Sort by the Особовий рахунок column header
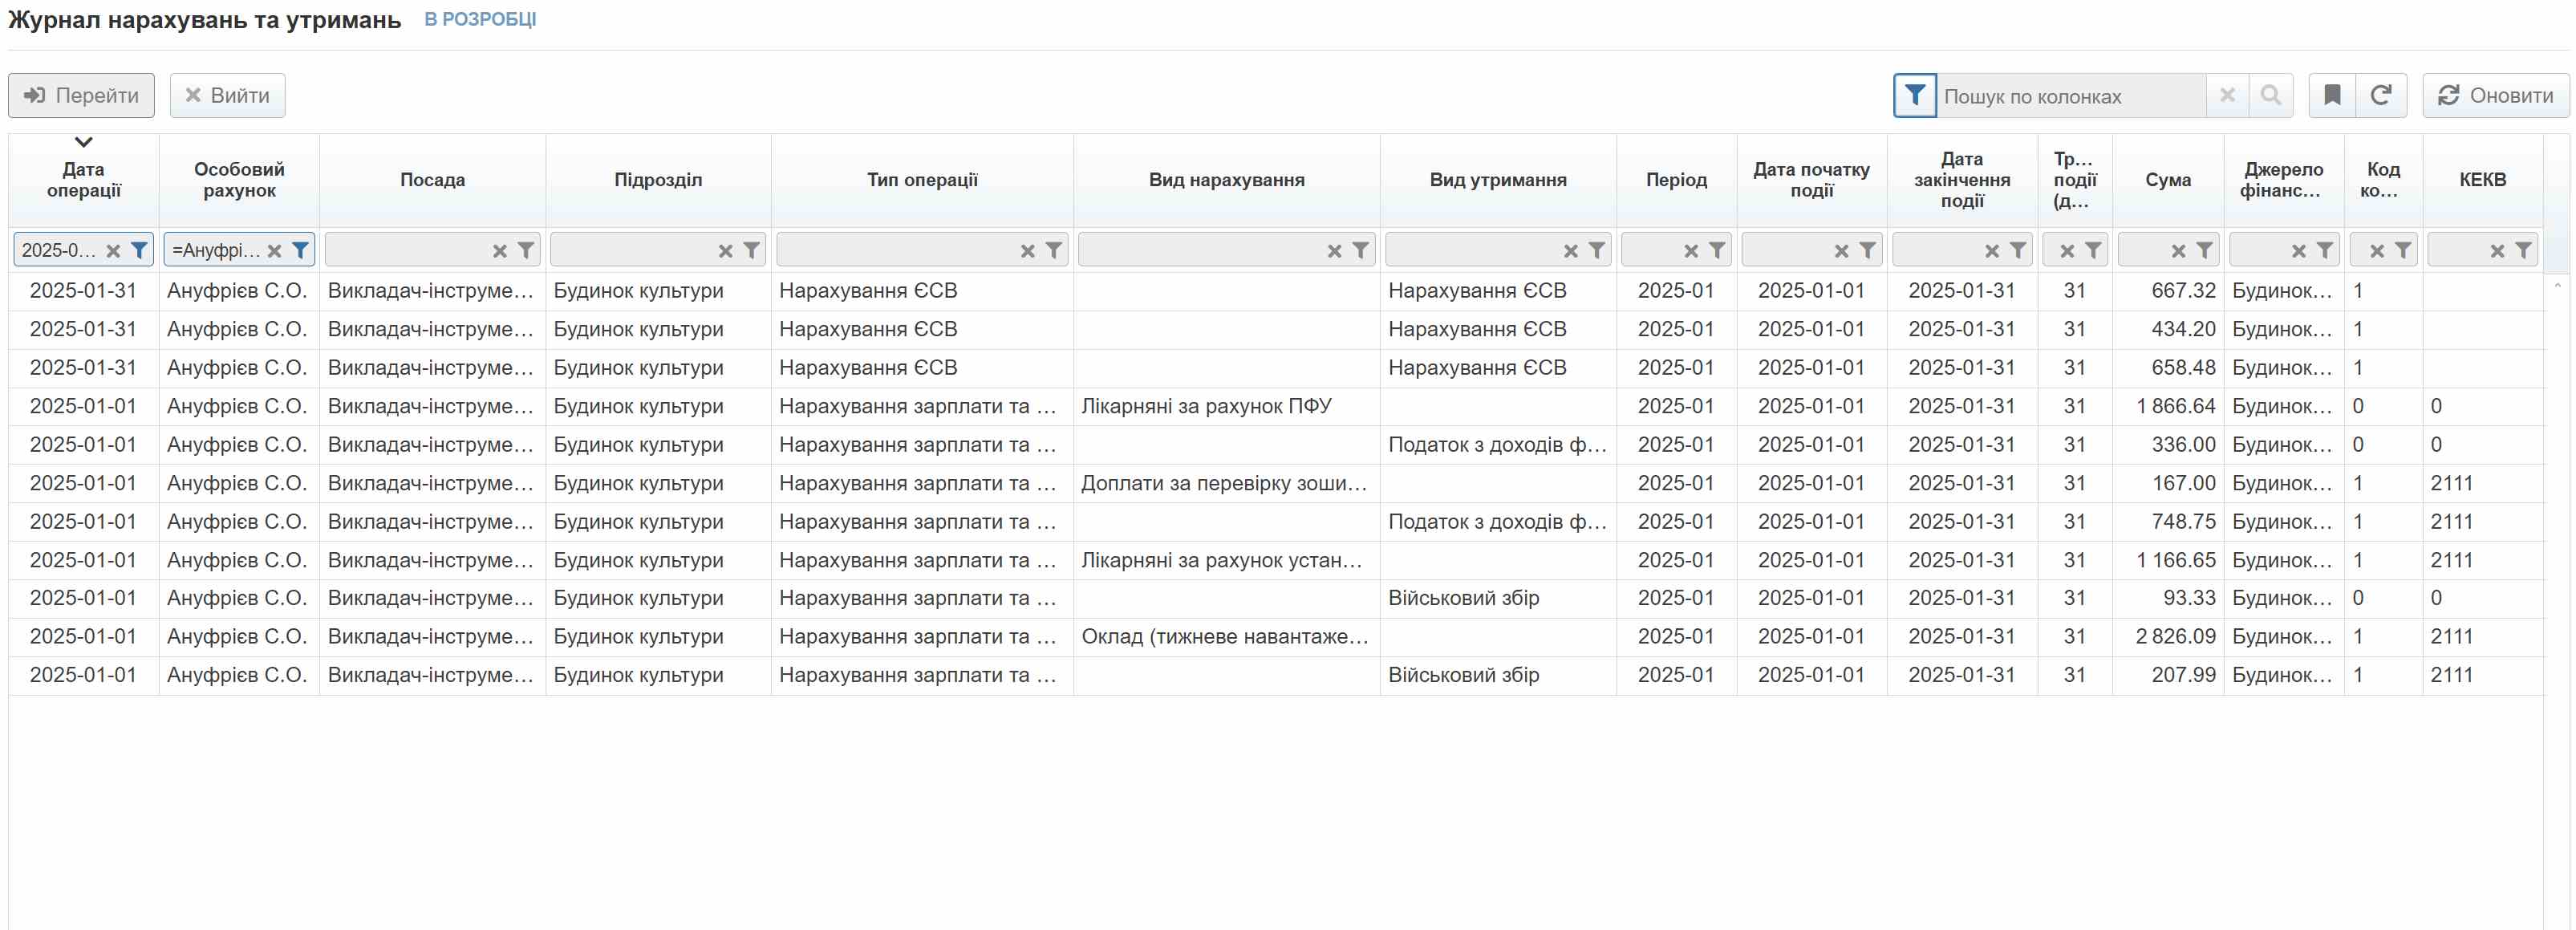Image resolution: width=2576 pixels, height=930 pixels. click(x=239, y=180)
